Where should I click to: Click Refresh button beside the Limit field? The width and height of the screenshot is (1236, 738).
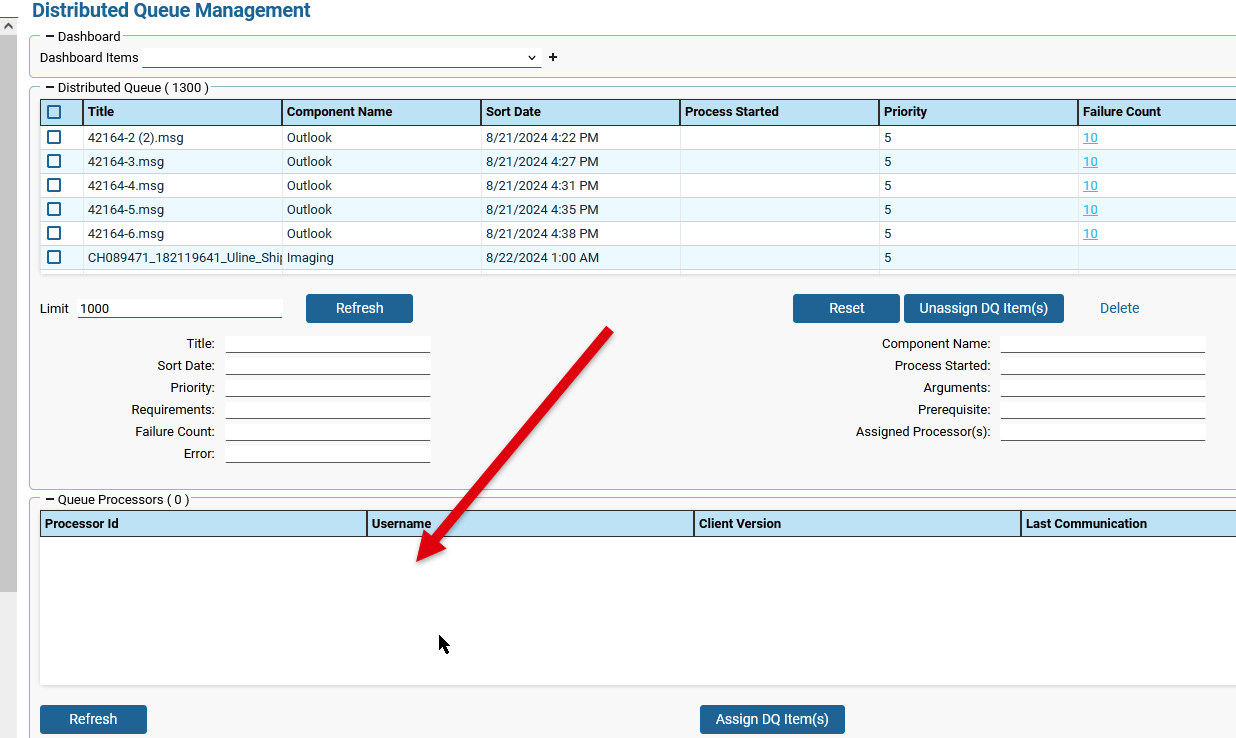coord(359,308)
